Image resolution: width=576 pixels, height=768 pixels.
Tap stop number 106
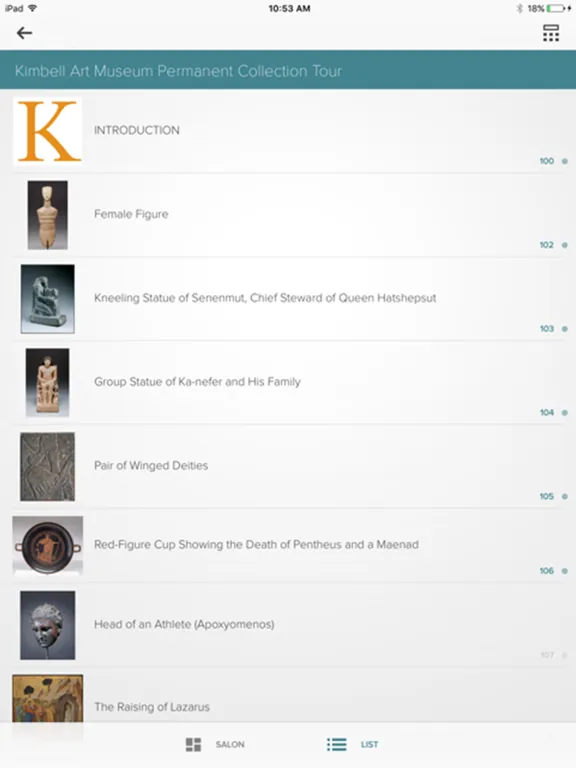[547, 571]
